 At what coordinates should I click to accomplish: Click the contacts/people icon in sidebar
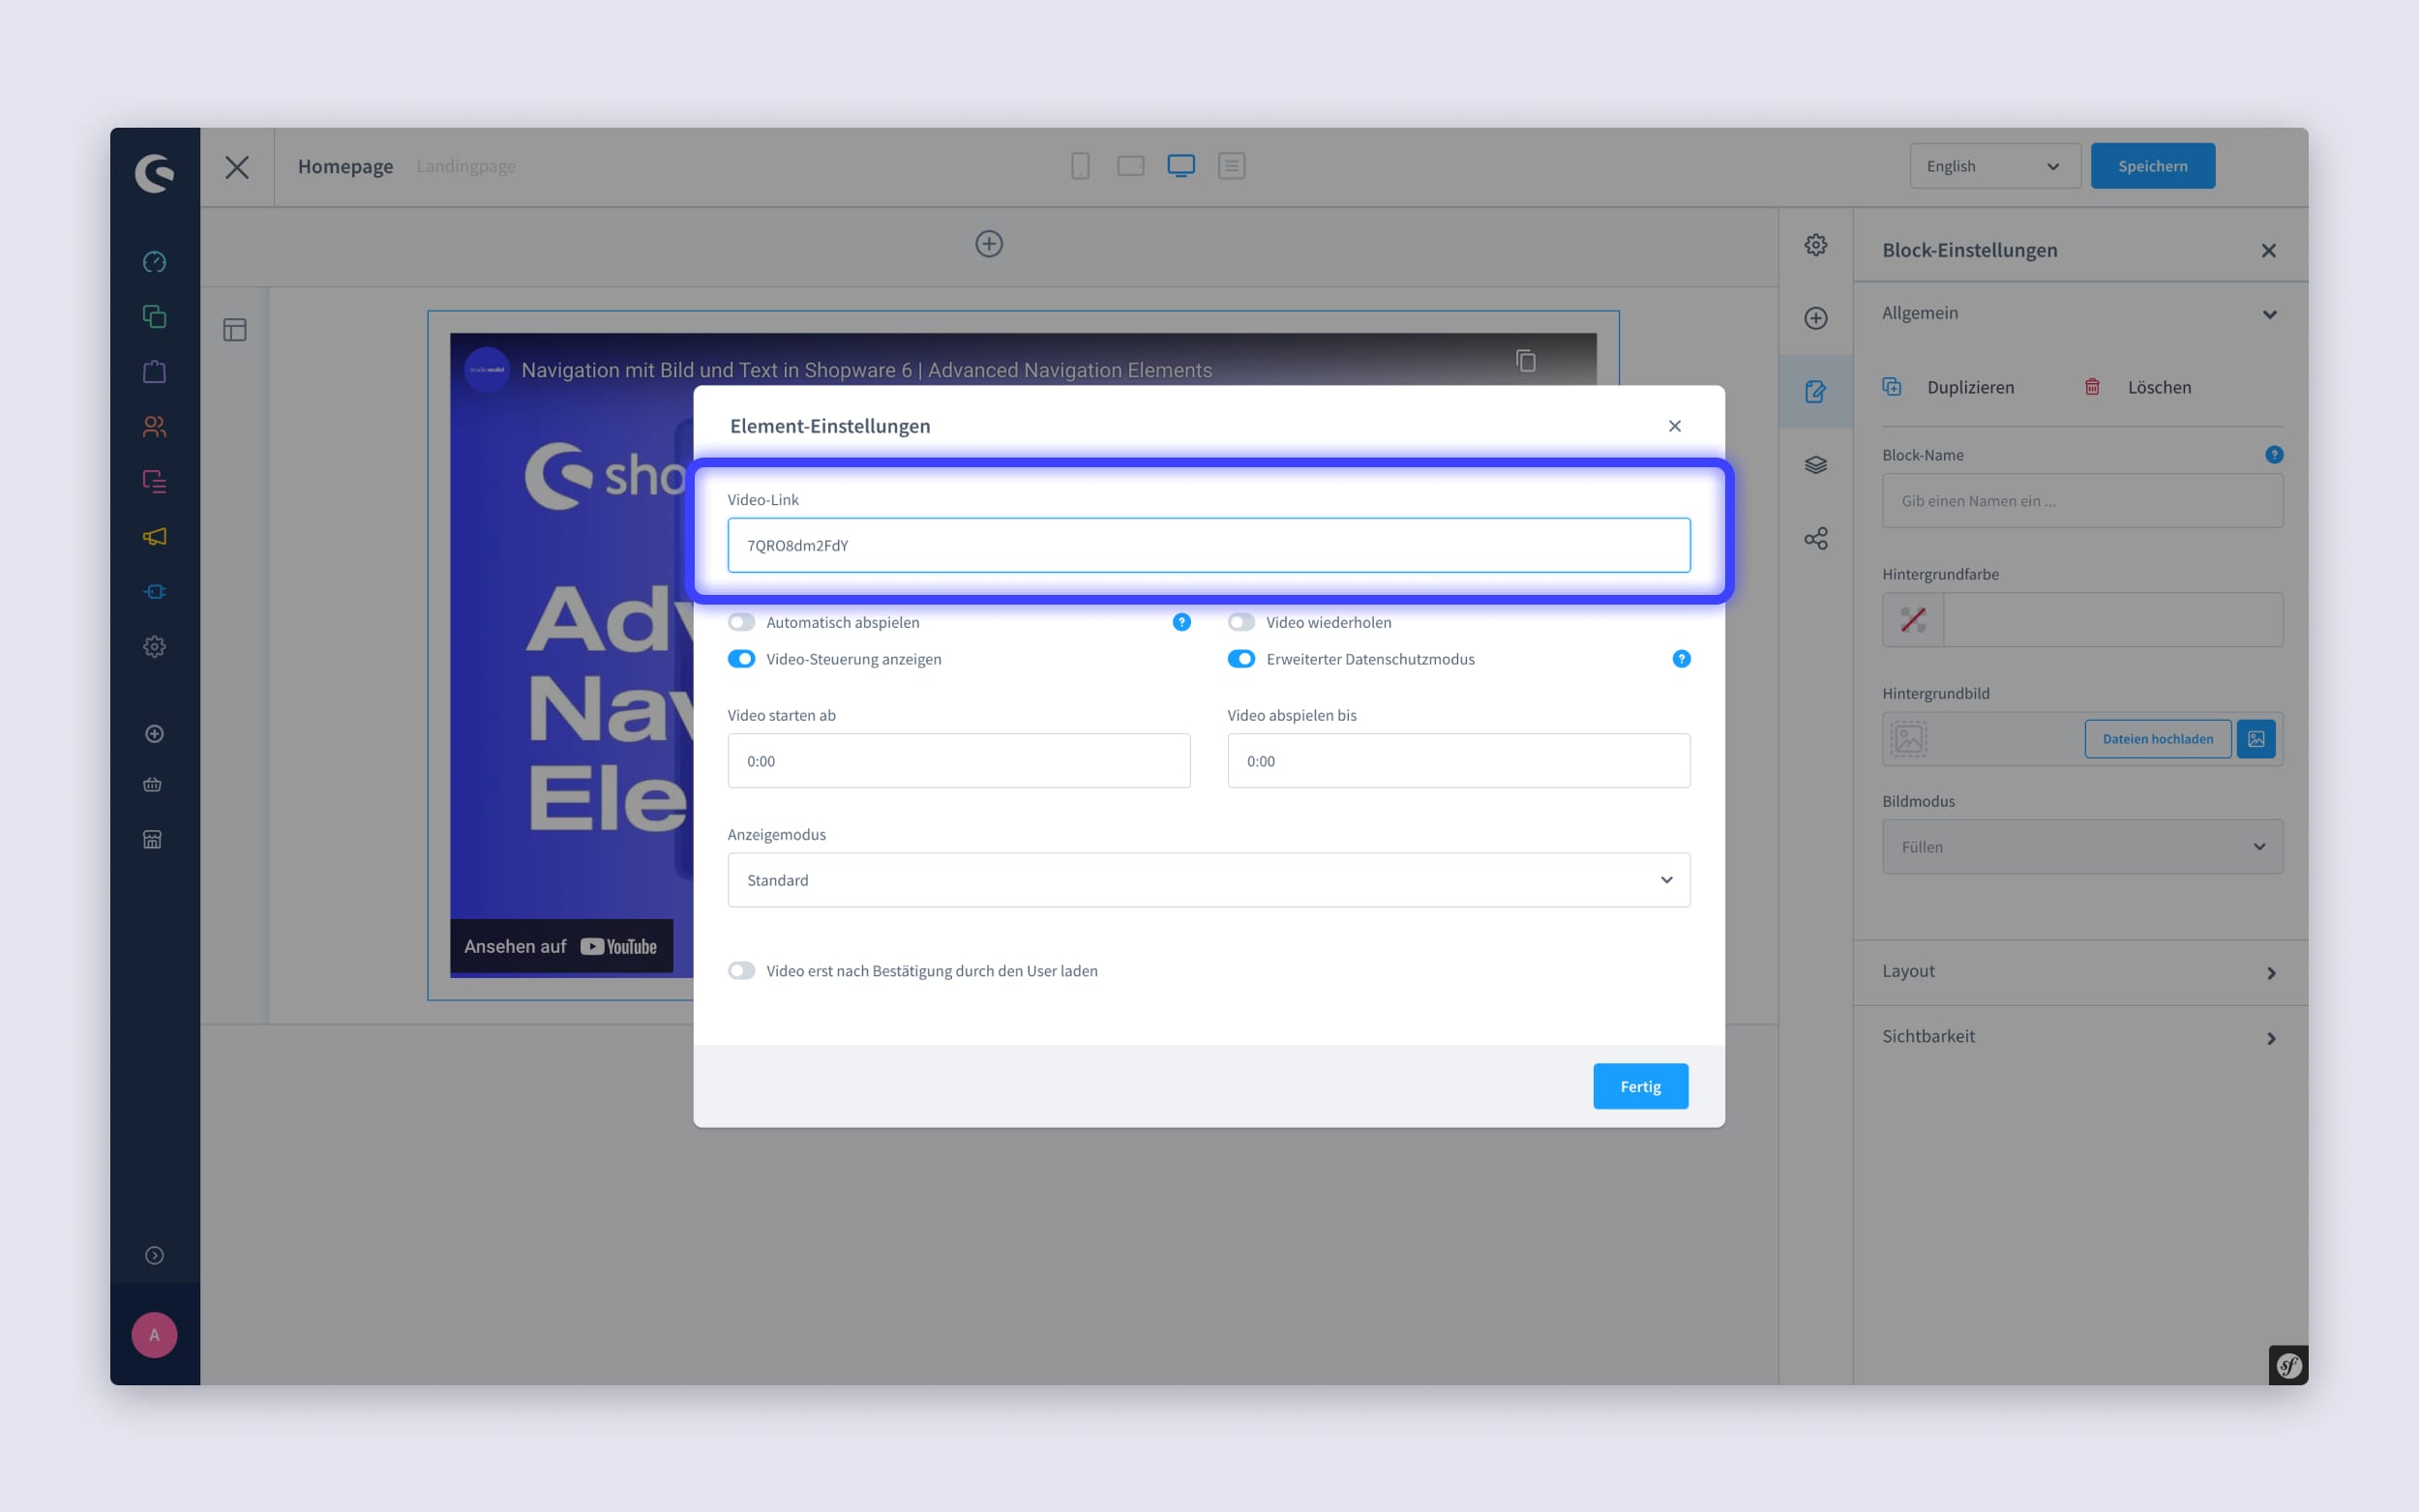(x=153, y=427)
